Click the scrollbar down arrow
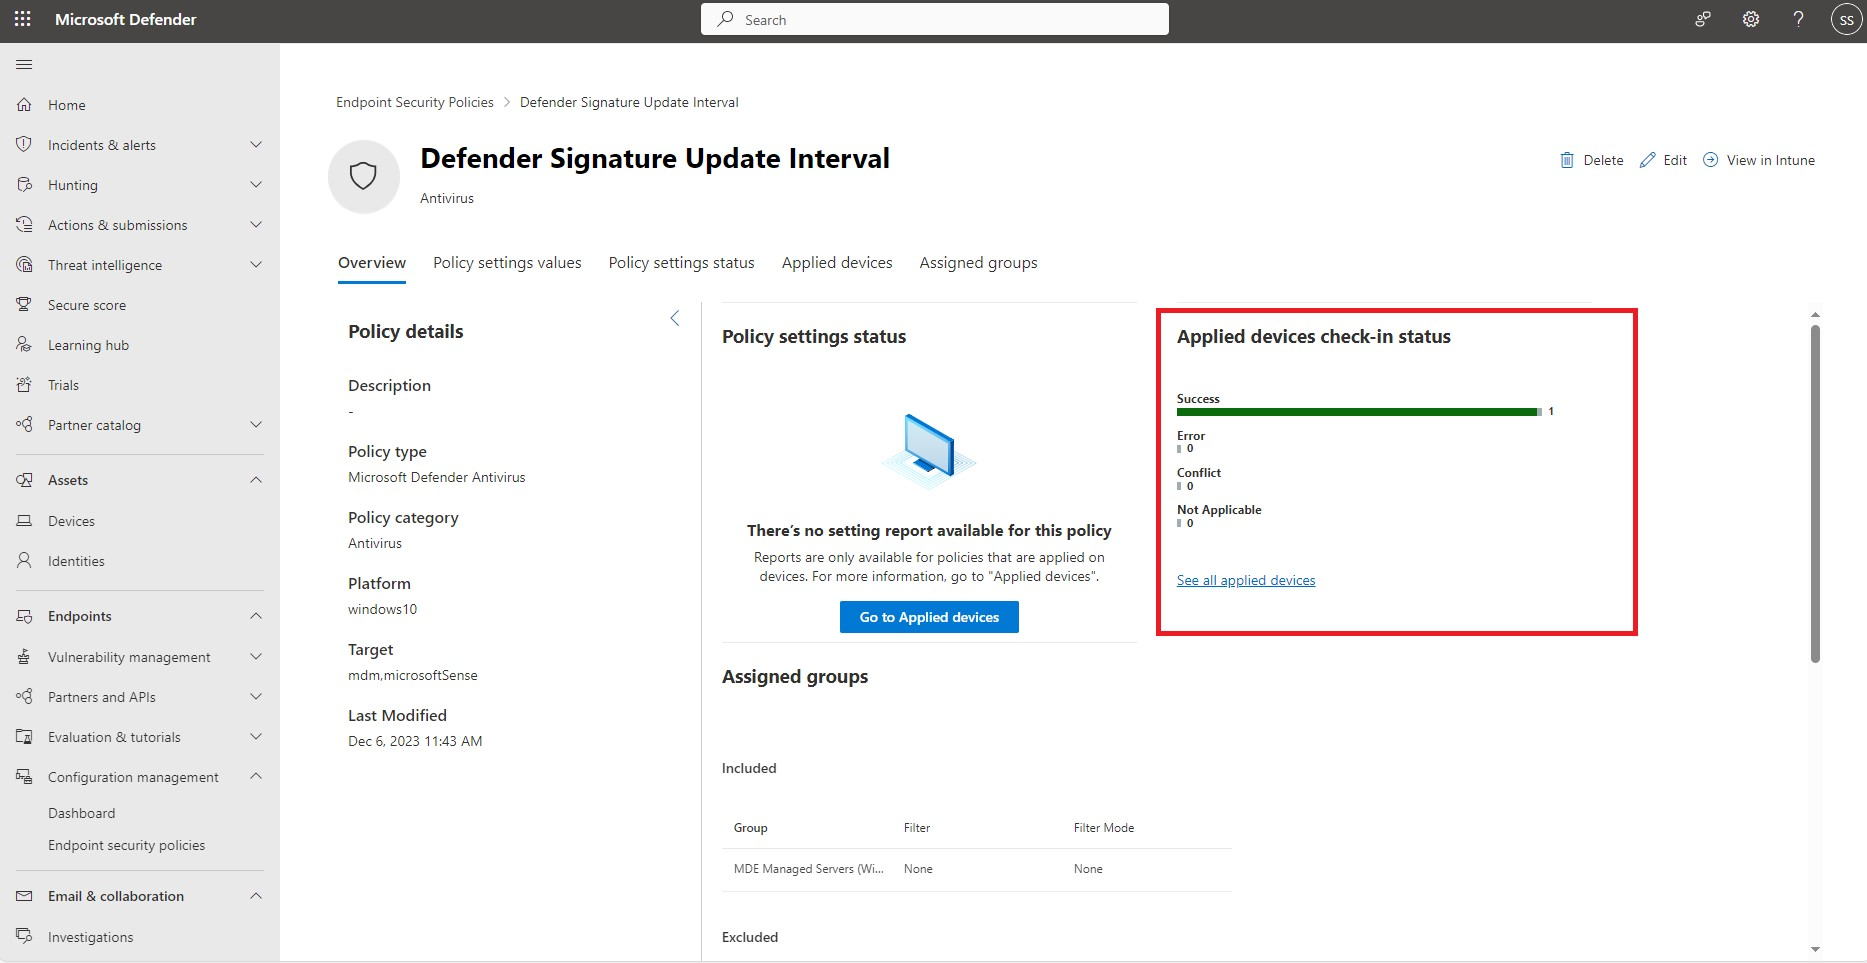 coord(1815,950)
